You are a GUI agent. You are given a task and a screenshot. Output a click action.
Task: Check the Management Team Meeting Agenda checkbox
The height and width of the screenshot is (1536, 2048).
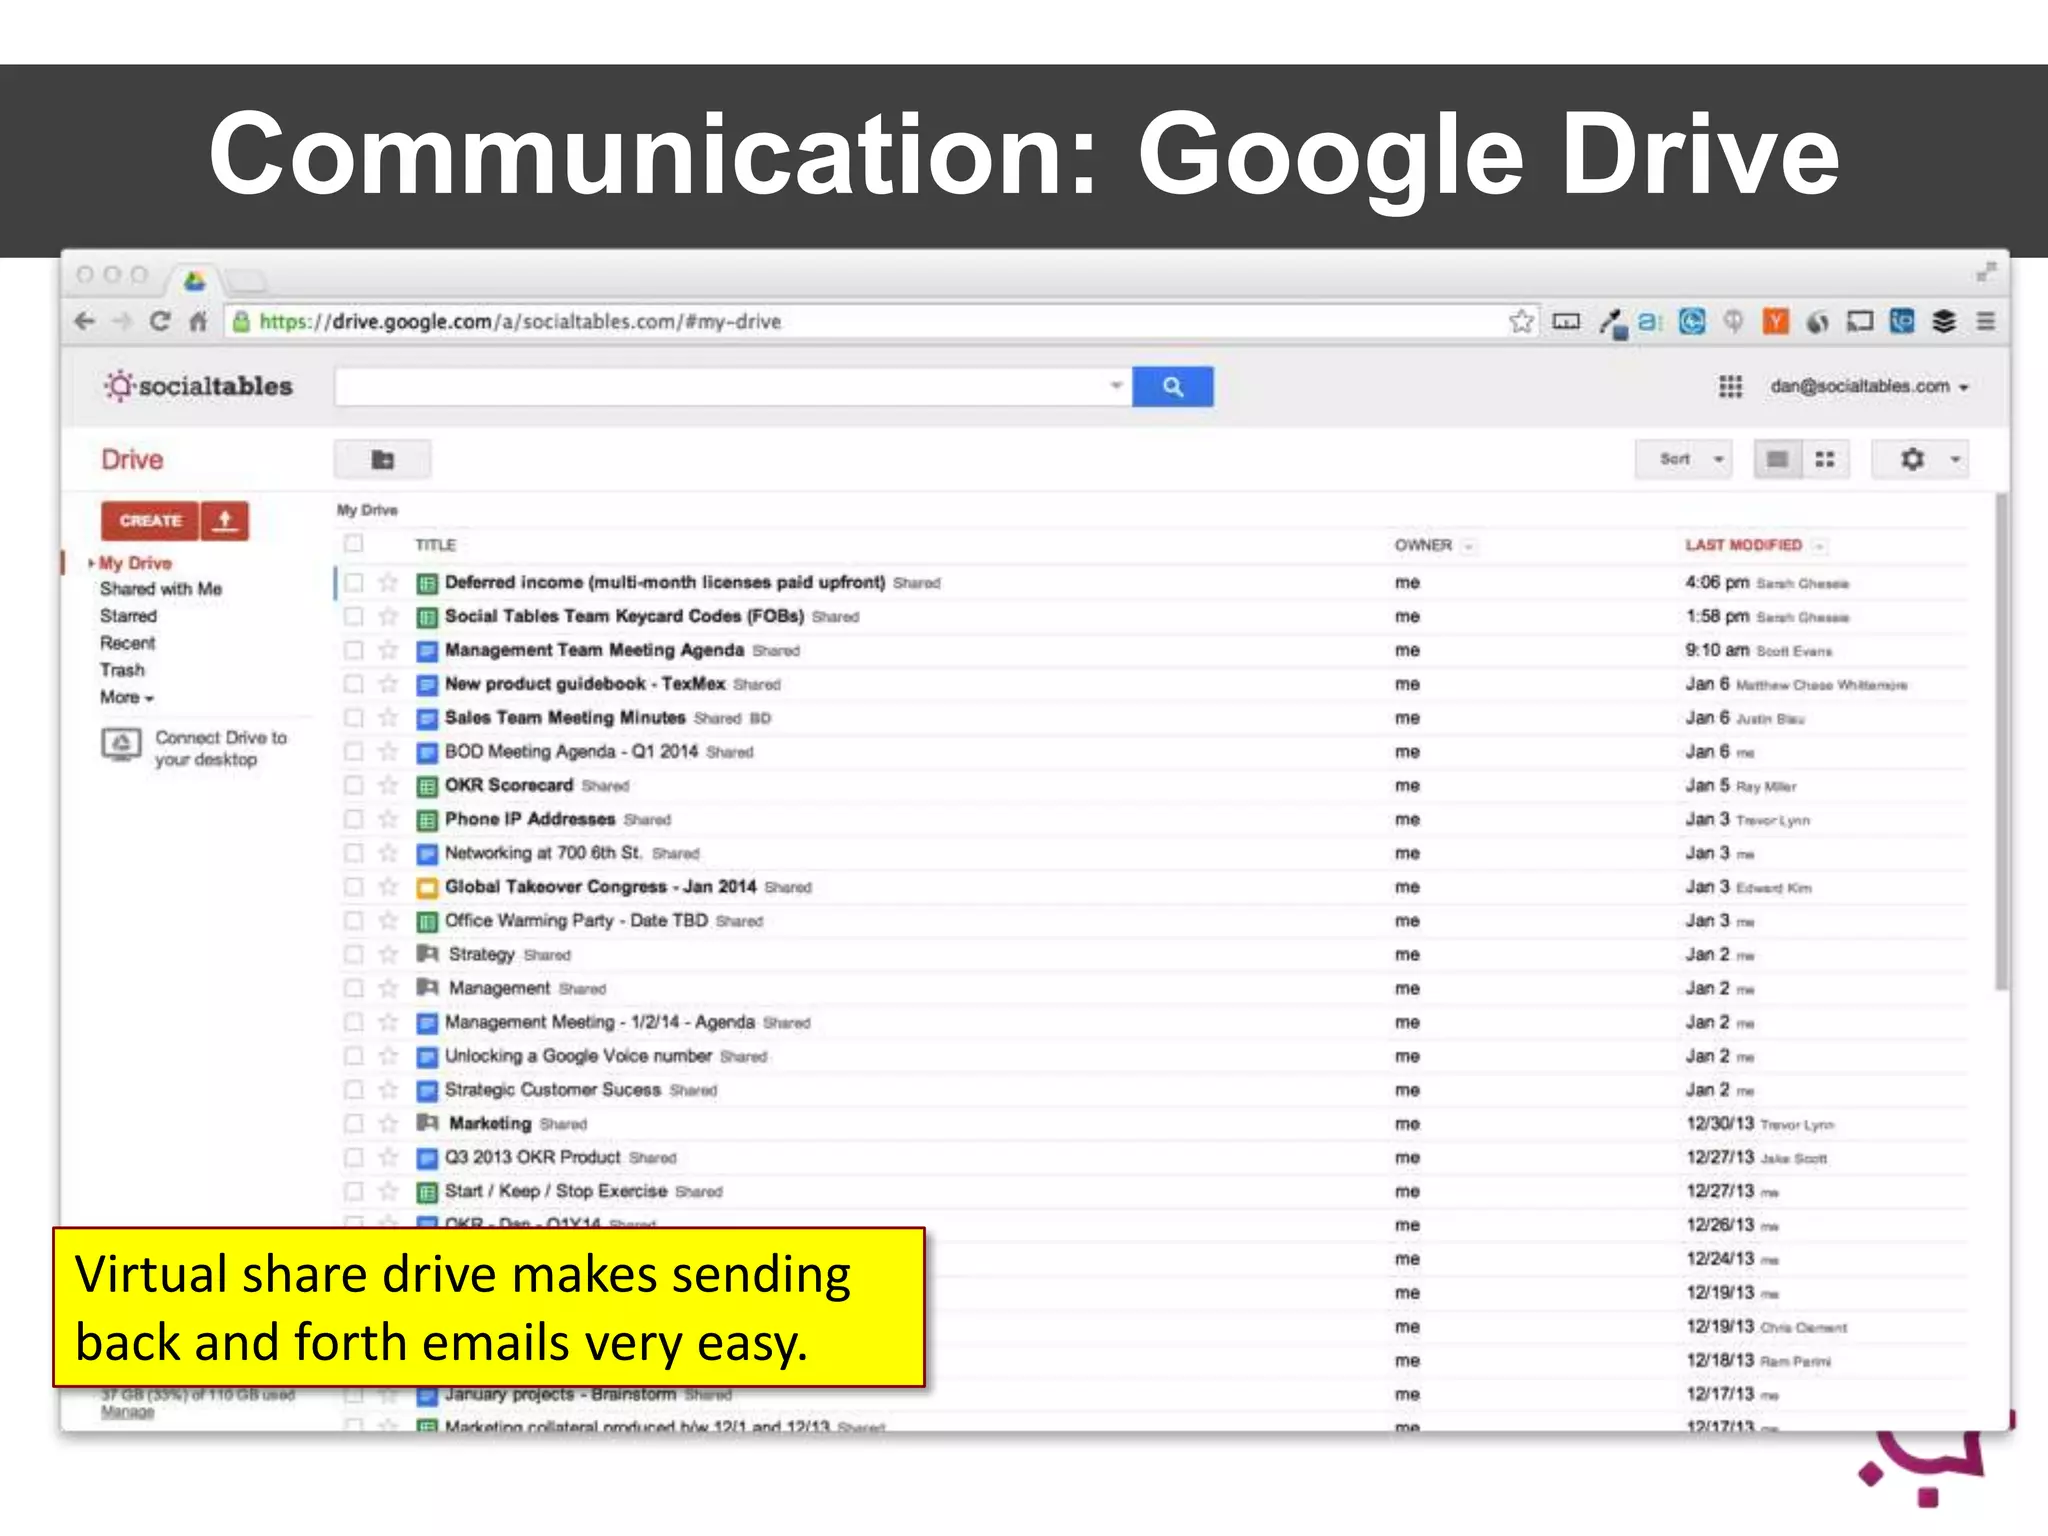[354, 651]
